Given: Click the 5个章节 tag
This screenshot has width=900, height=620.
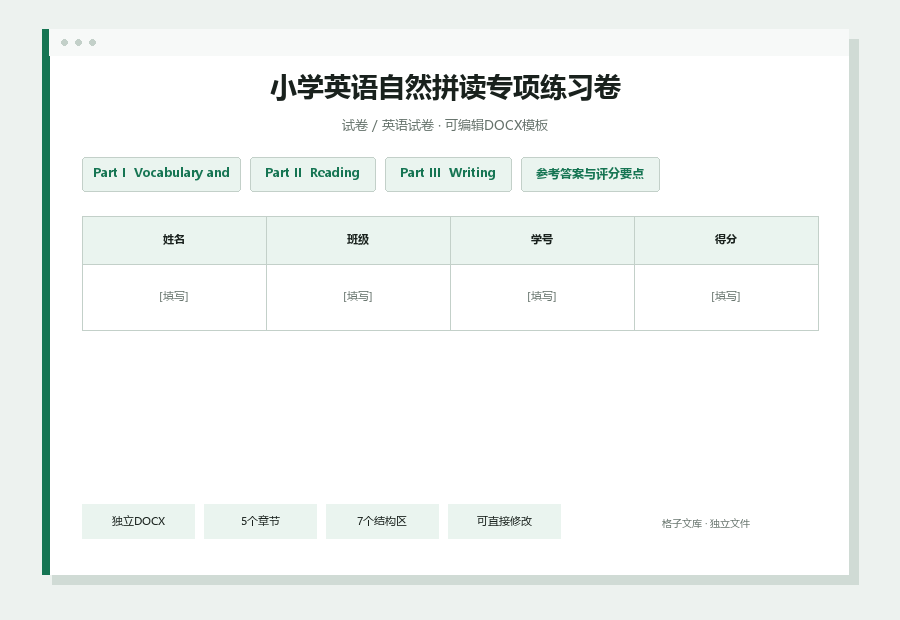Looking at the screenshot, I should pyautogui.click(x=260, y=521).
